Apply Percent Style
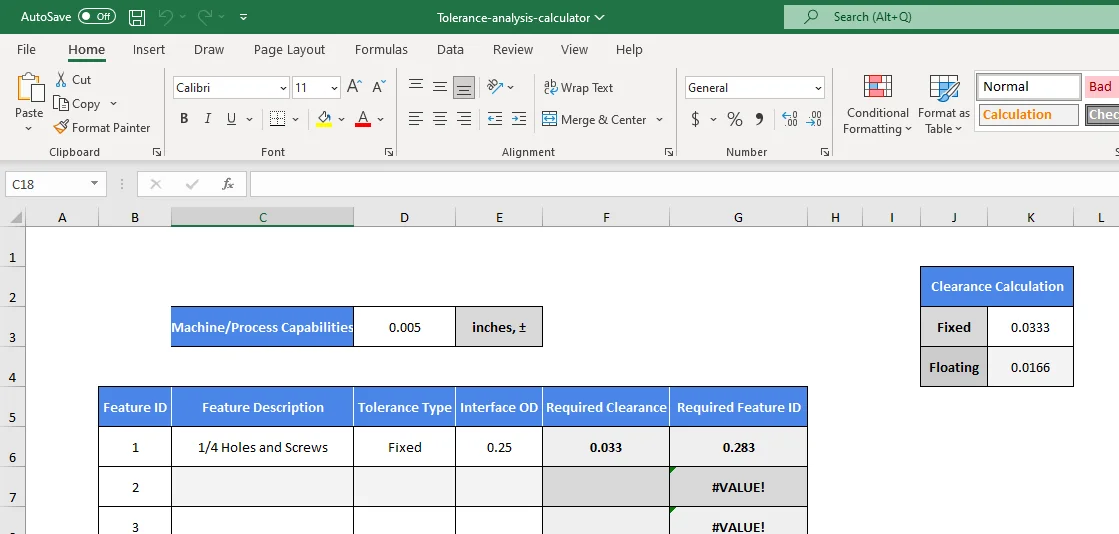 [734, 119]
